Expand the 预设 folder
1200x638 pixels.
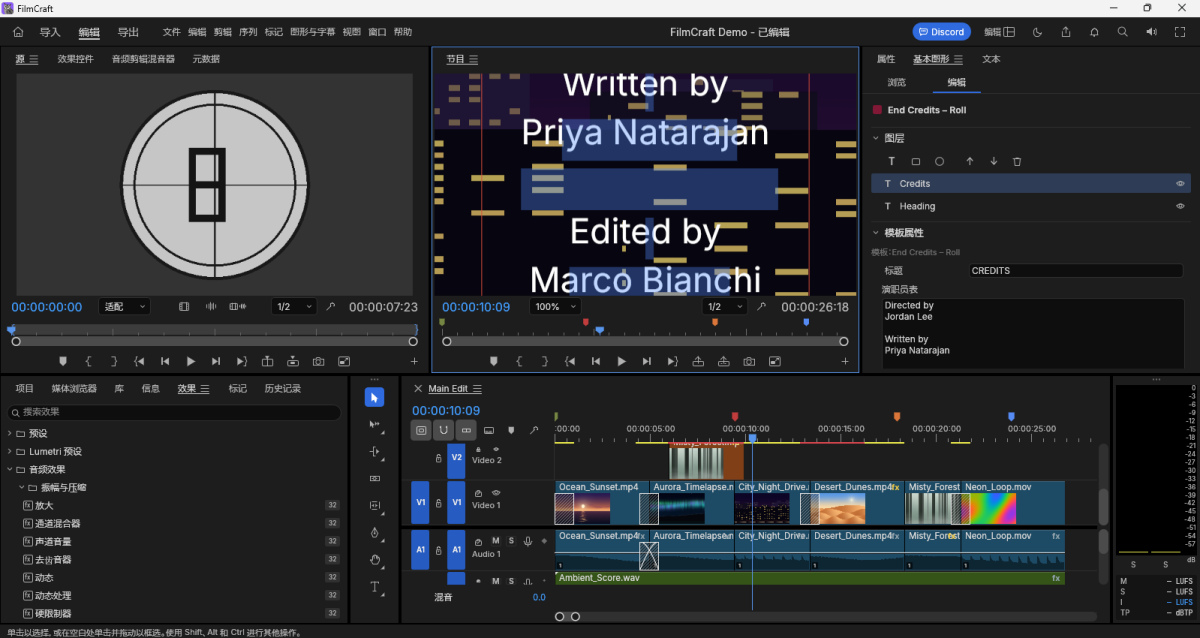(10, 434)
